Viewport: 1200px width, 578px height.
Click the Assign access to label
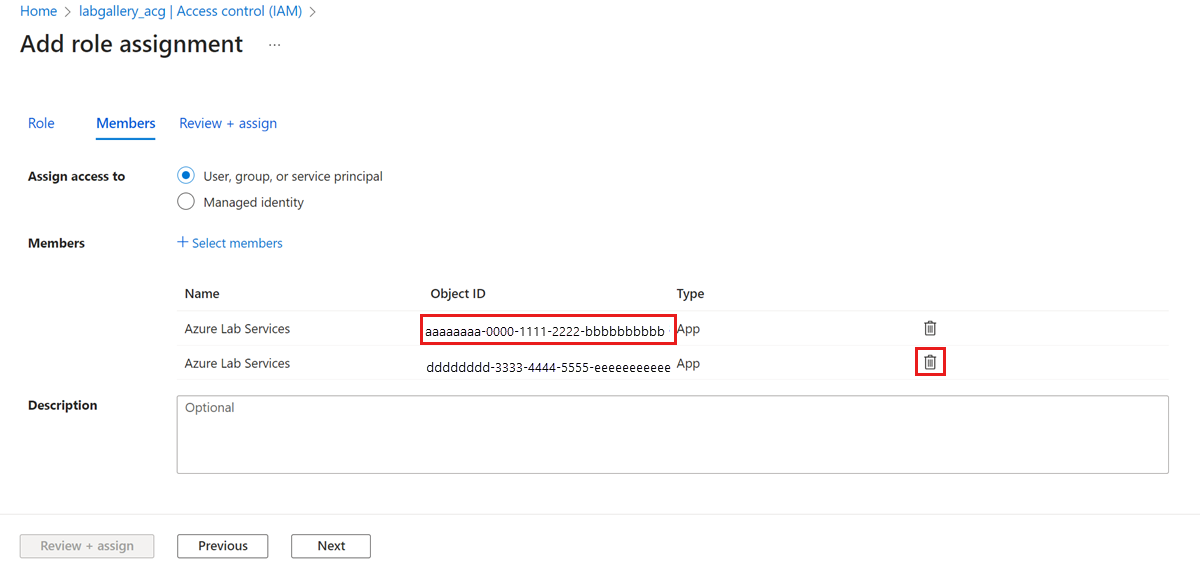[x=77, y=176]
